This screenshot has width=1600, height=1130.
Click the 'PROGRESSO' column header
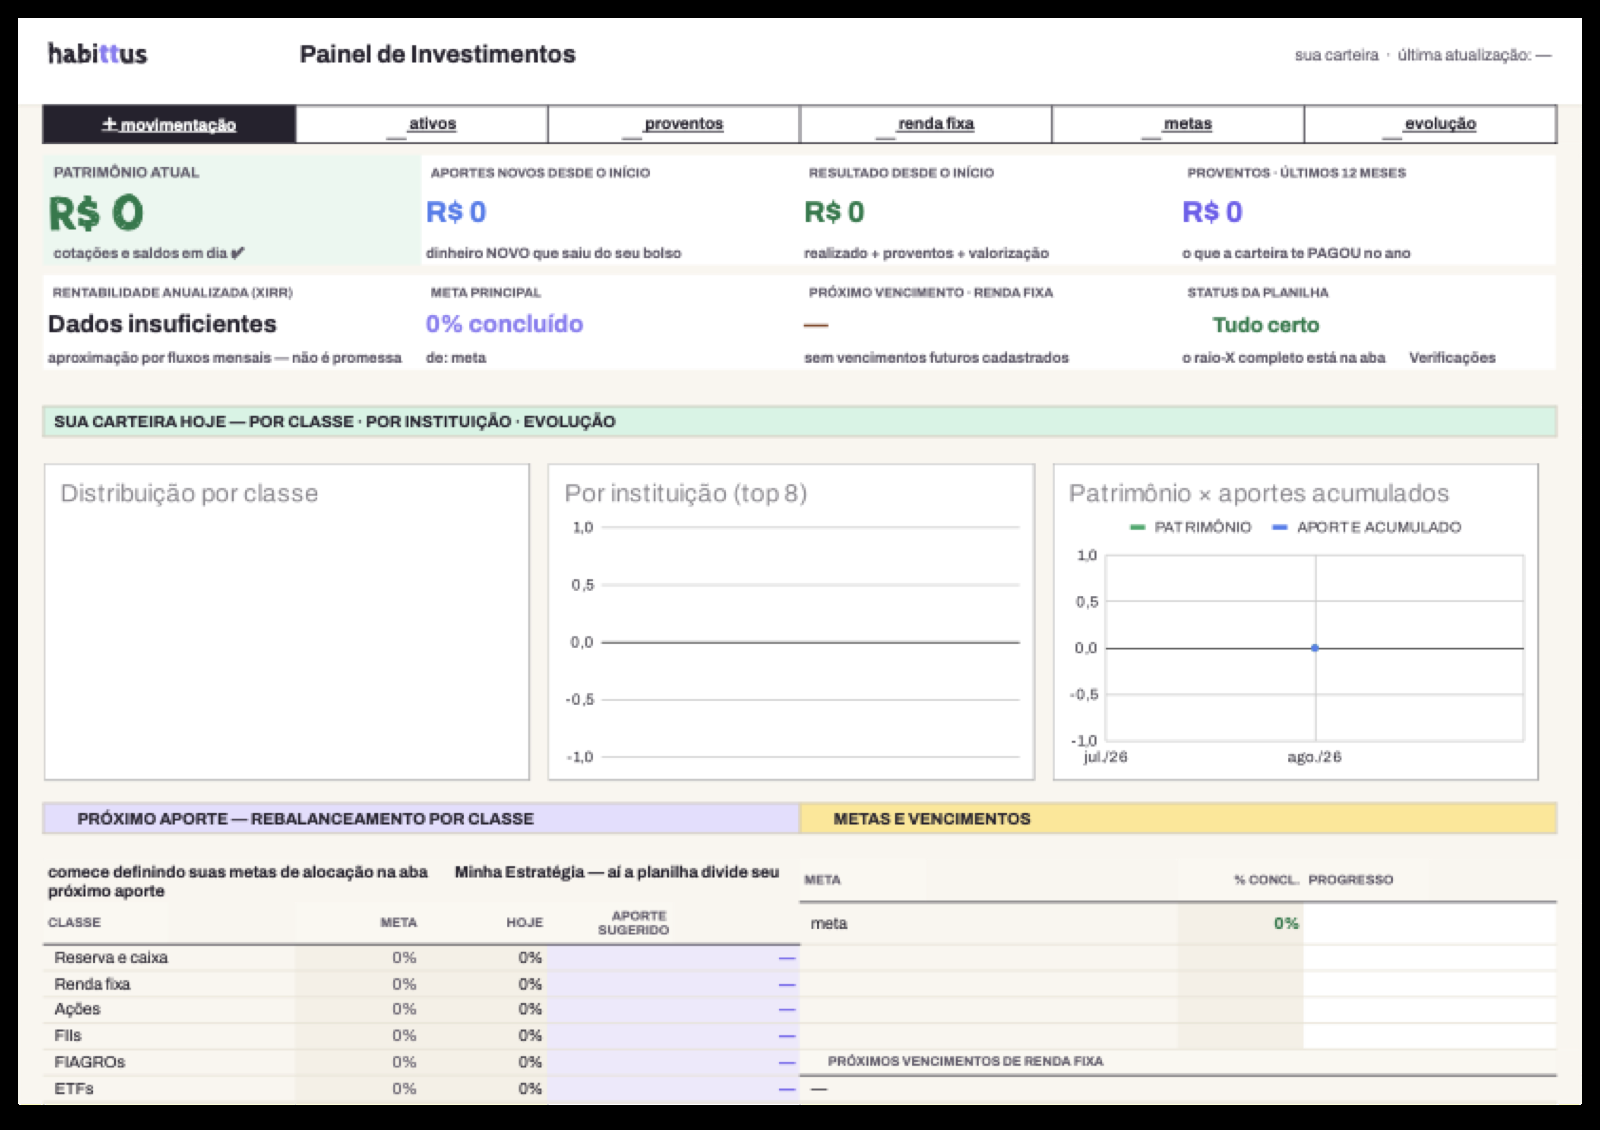point(1350,880)
